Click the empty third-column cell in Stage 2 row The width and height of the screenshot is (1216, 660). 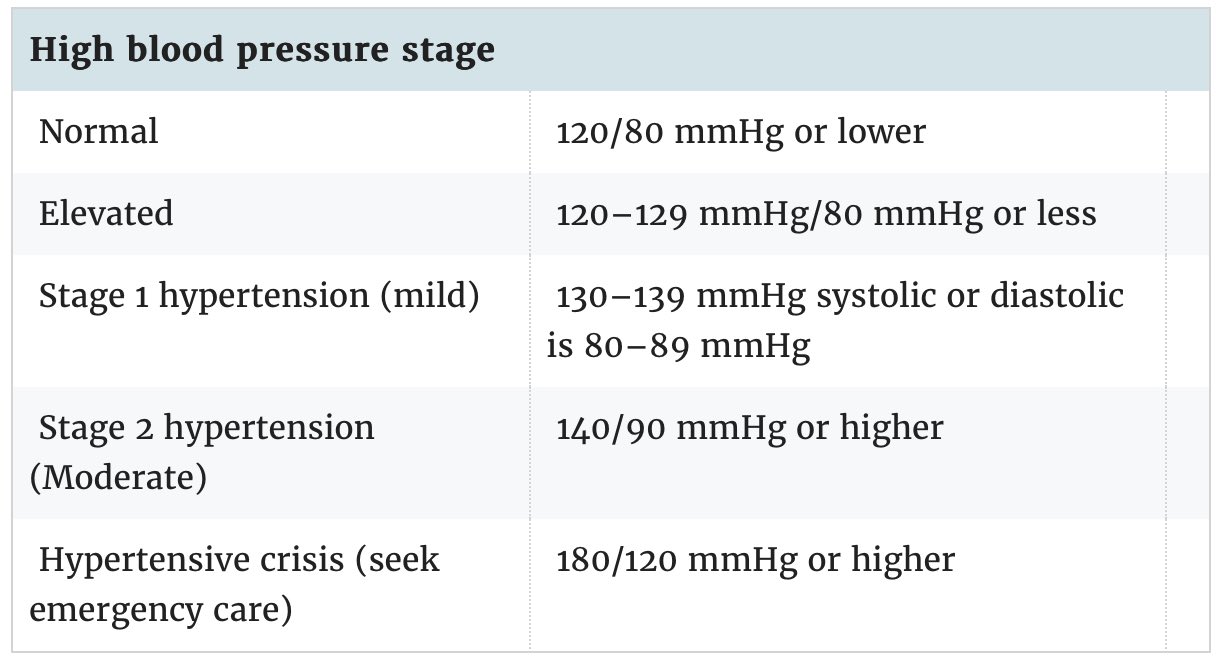point(1185,452)
